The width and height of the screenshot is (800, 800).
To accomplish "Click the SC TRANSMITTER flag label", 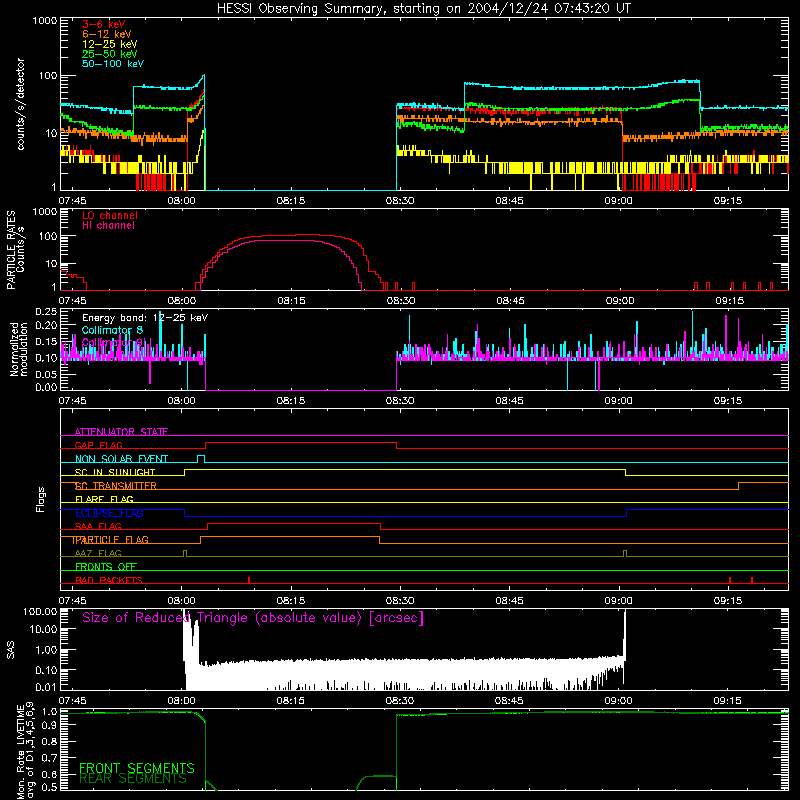I will click(x=115, y=486).
